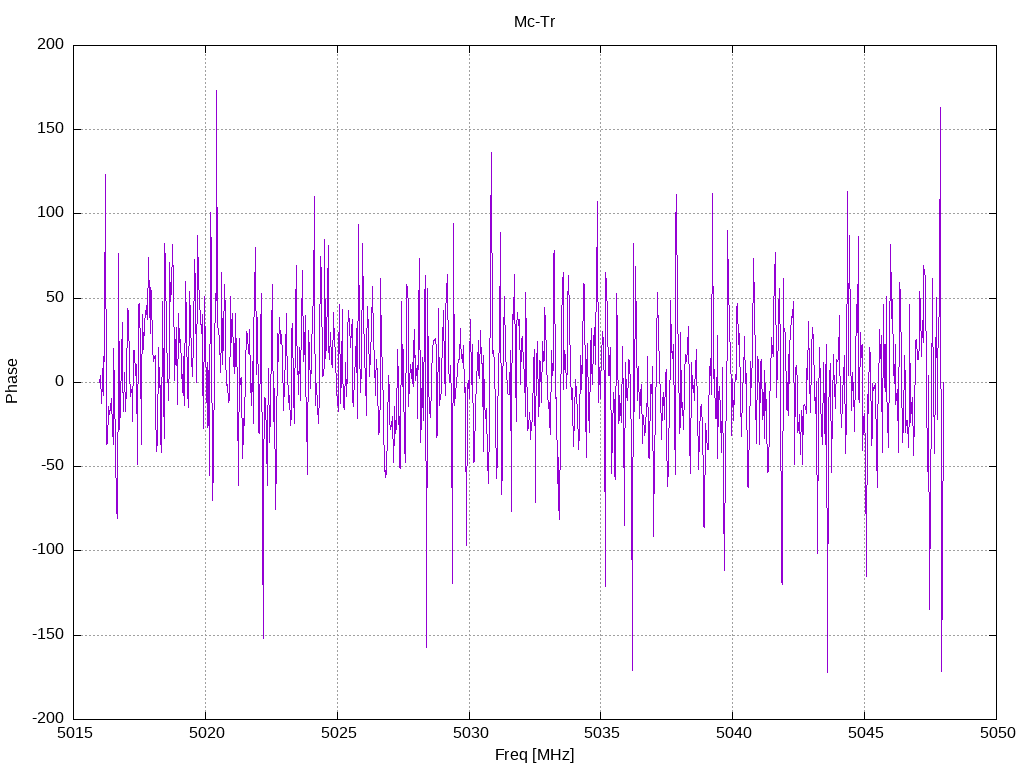Click the y-axis tick label '-100'
This screenshot has width=1024, height=768.
[48, 550]
